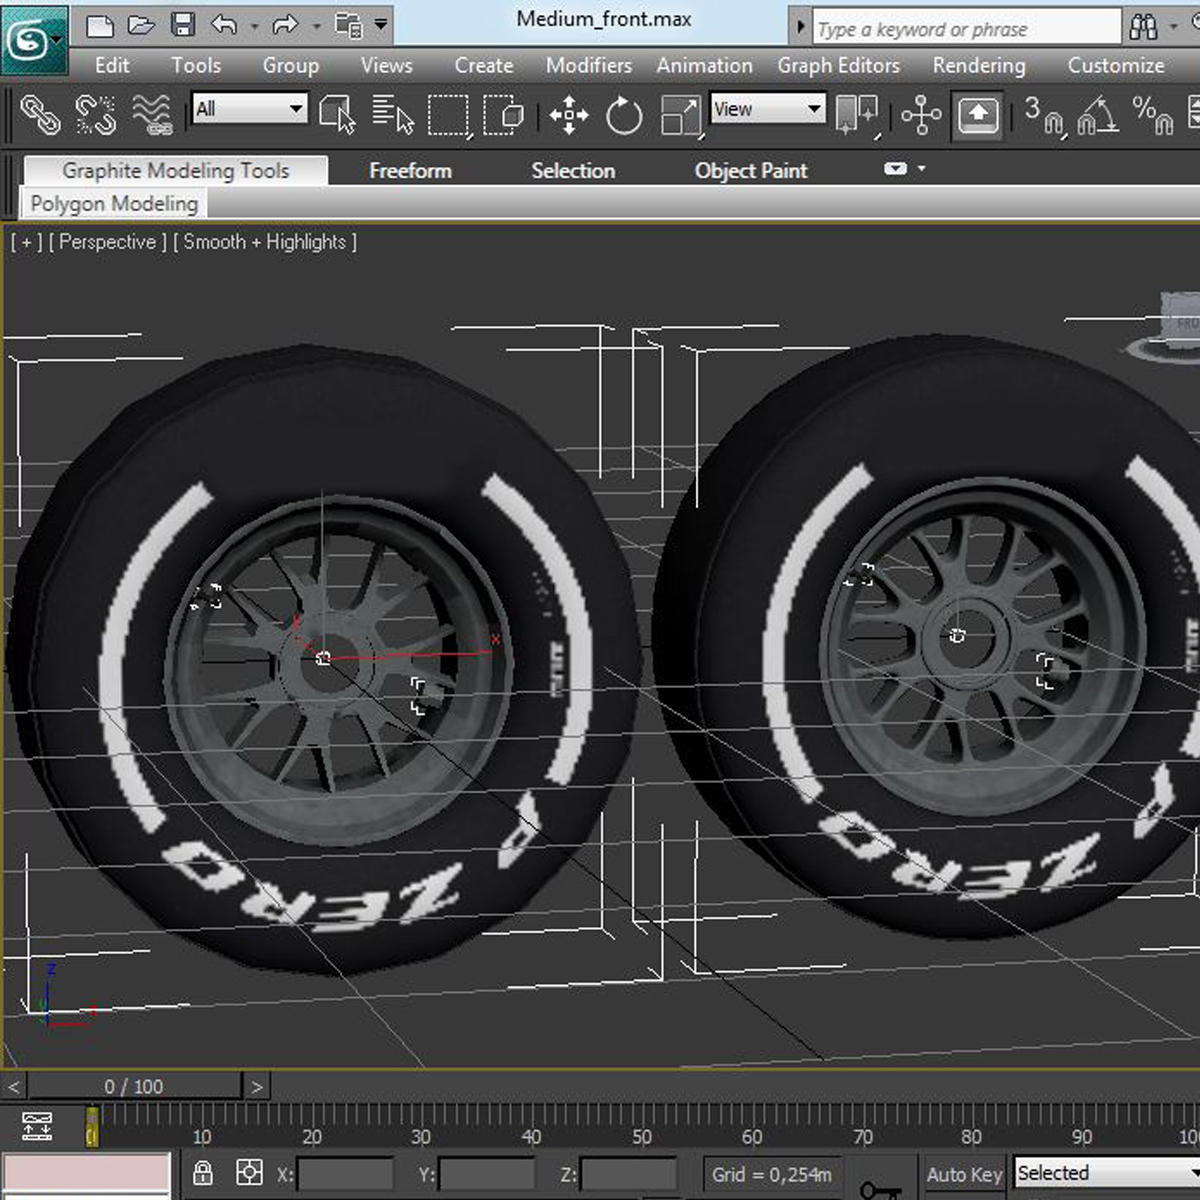Image resolution: width=1200 pixels, height=1200 pixels.
Task: Click the New Scene icon
Action: 99,25
